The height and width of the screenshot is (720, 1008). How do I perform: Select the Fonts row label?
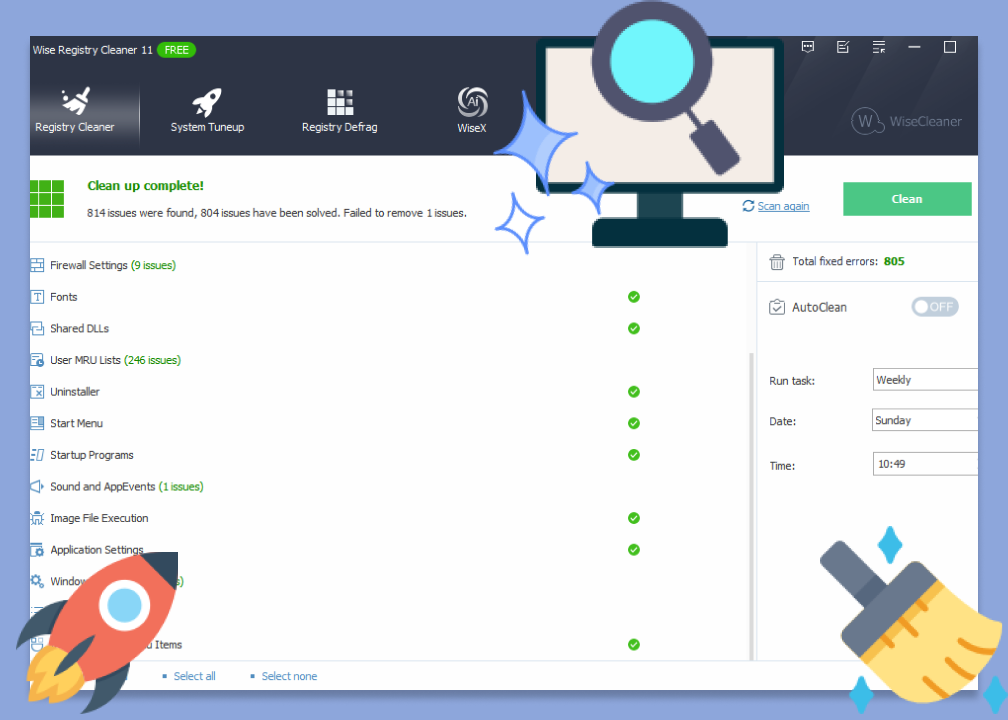[x=64, y=297]
